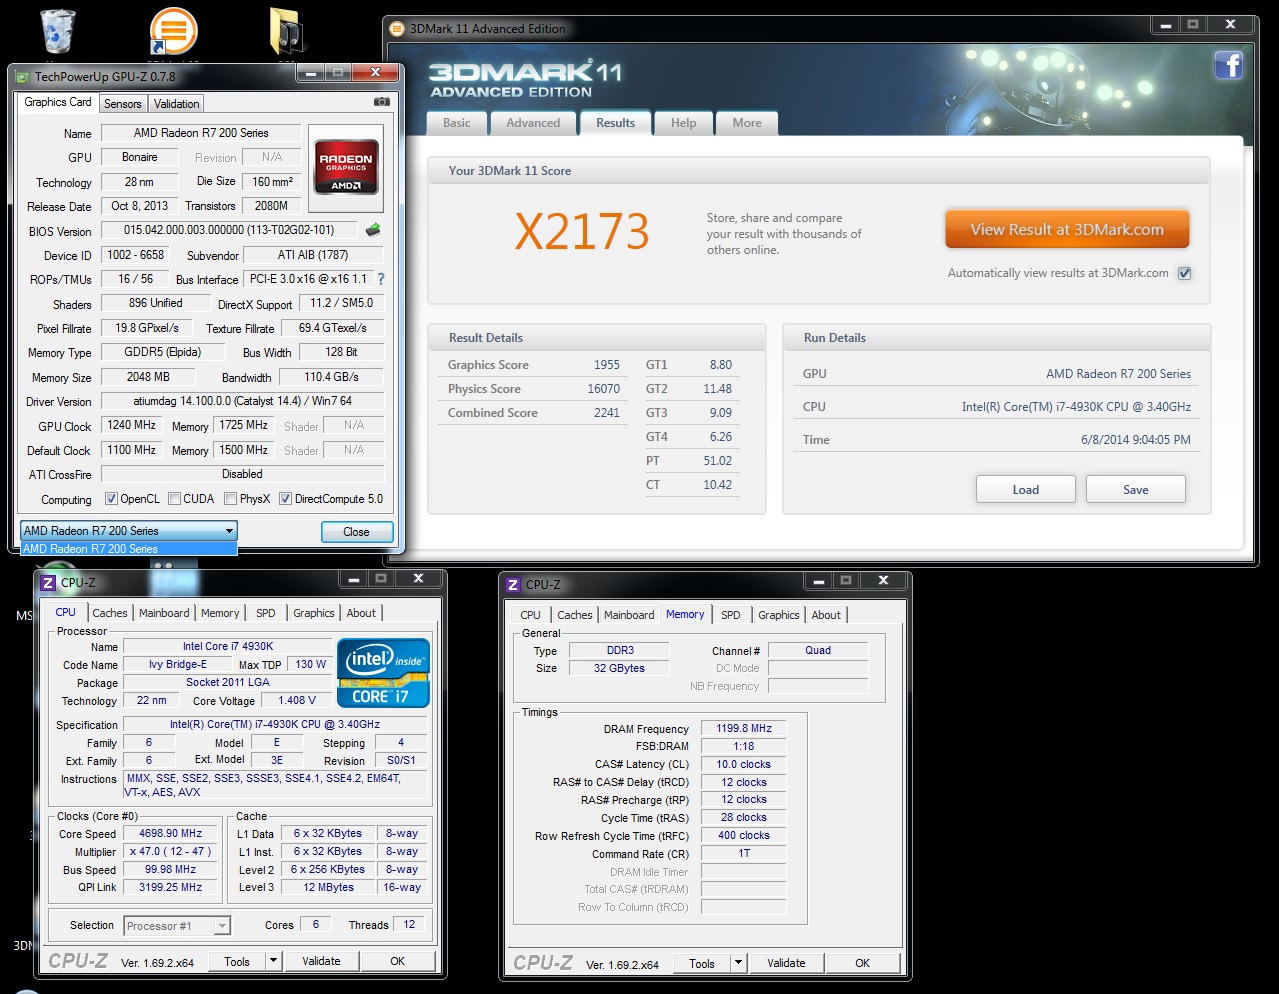Viewport: 1279px width, 994px height.
Task: Open the orange shortcut icon on the desktop
Action: pos(173,31)
